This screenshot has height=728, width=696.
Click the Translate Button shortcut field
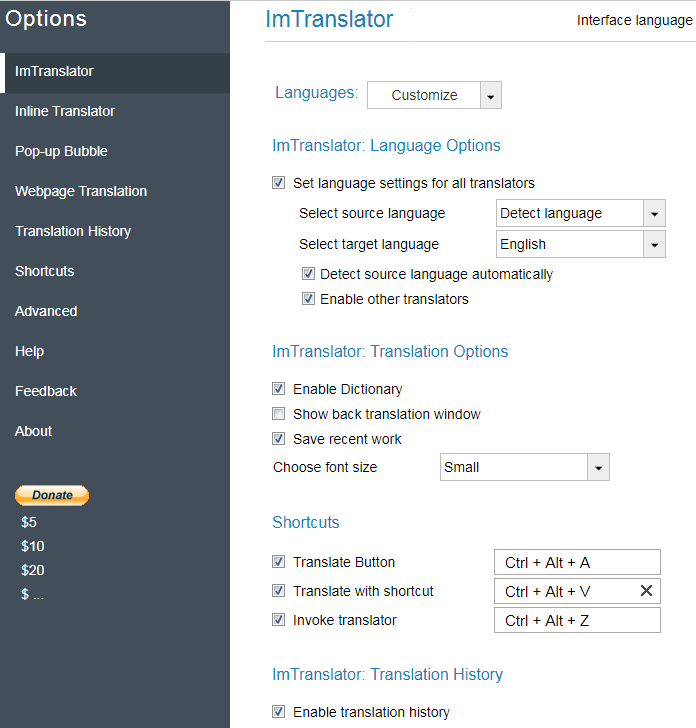577,562
